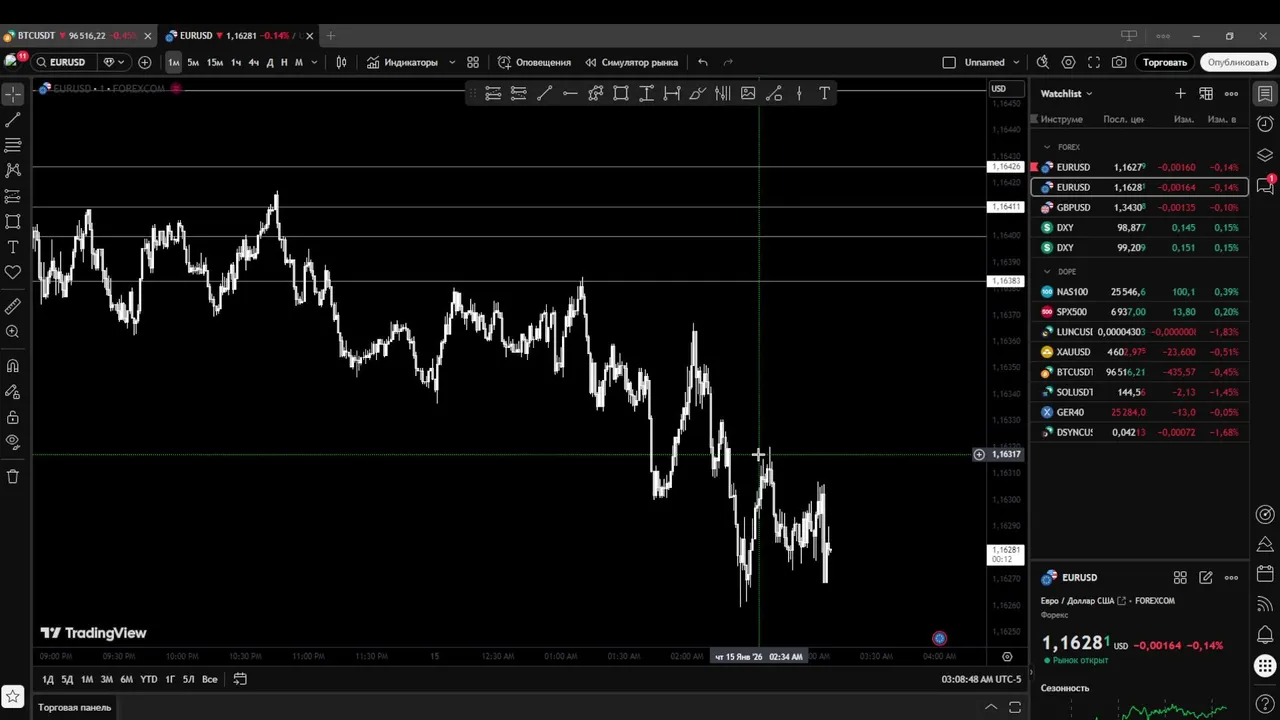1280x720 pixels.
Task: Switch to 5м timeframe
Action: click(x=193, y=62)
